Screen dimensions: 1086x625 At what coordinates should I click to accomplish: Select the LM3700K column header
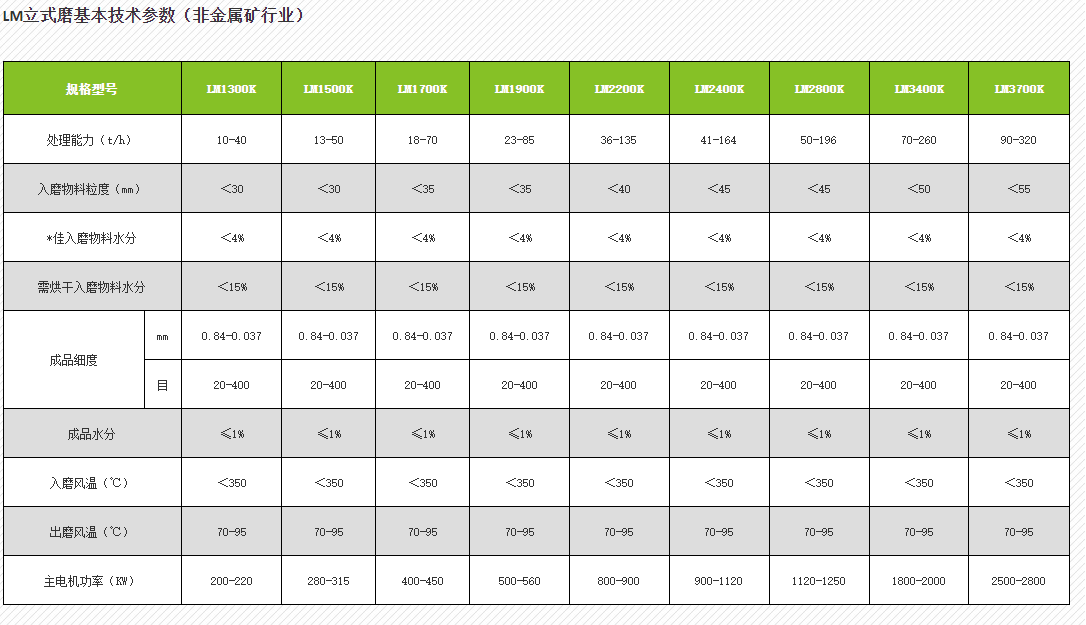(x=1019, y=89)
